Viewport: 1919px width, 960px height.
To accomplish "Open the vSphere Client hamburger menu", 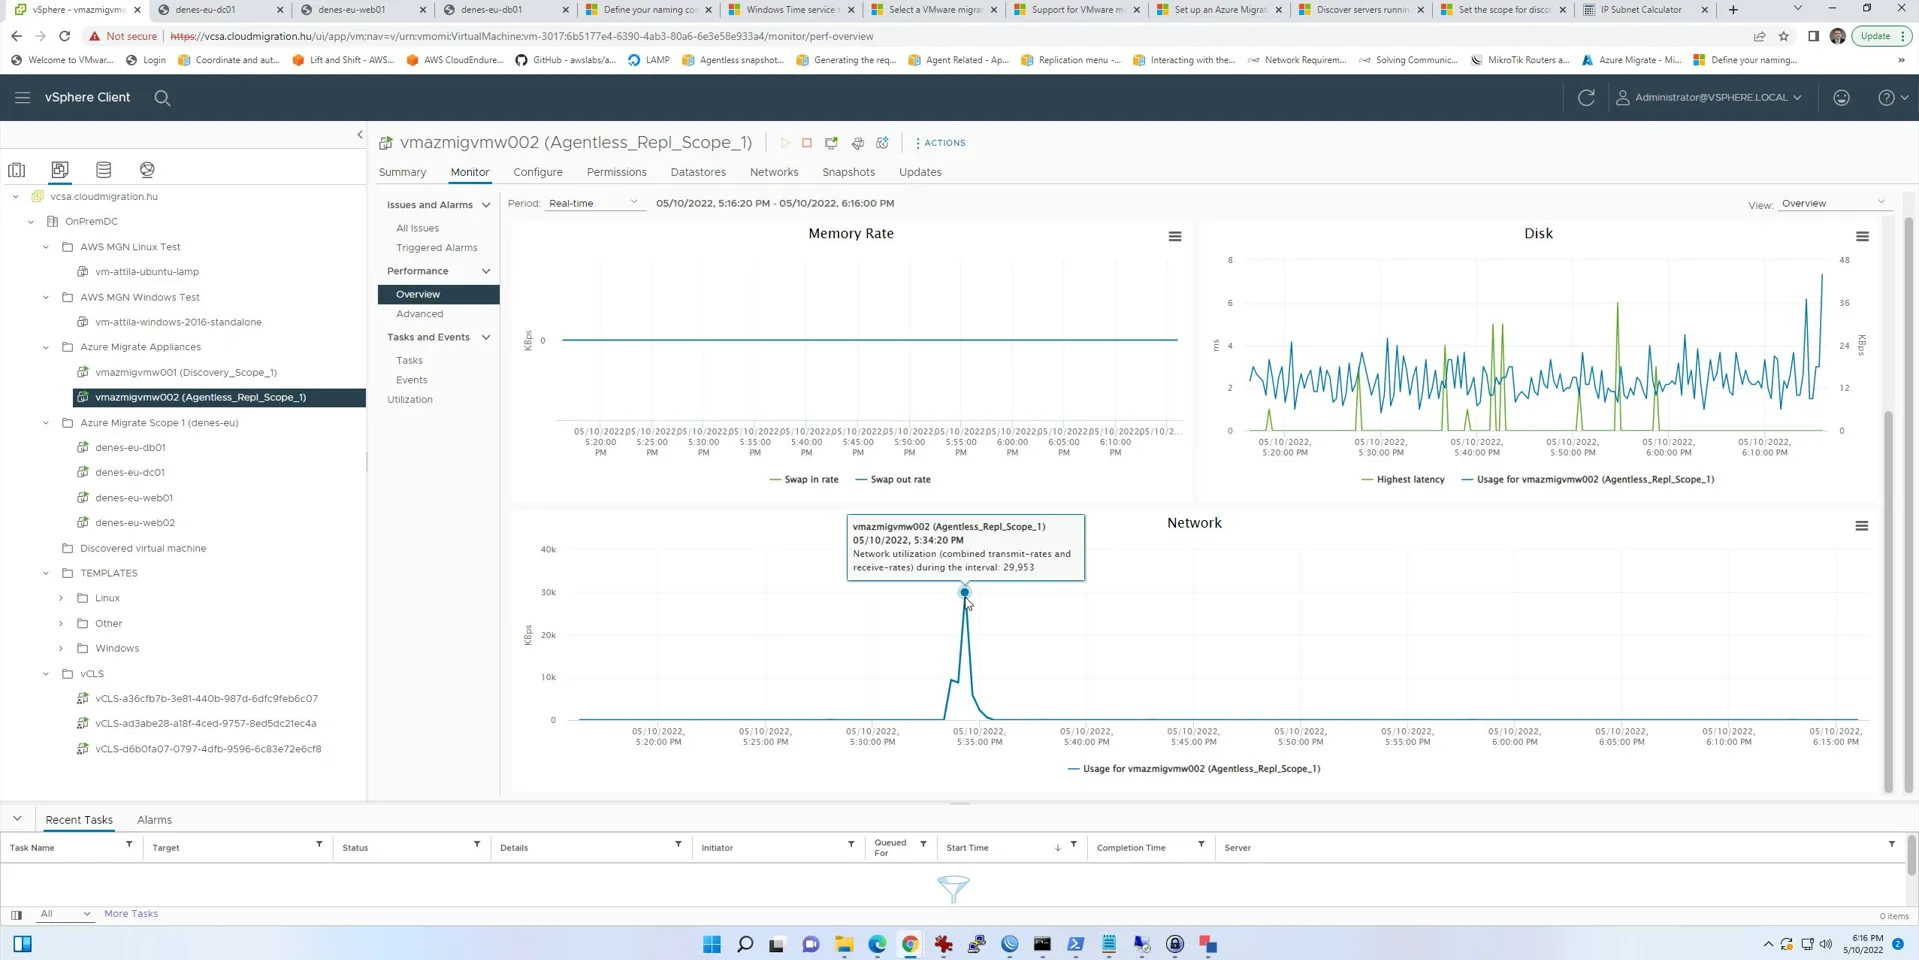I will [x=22, y=97].
